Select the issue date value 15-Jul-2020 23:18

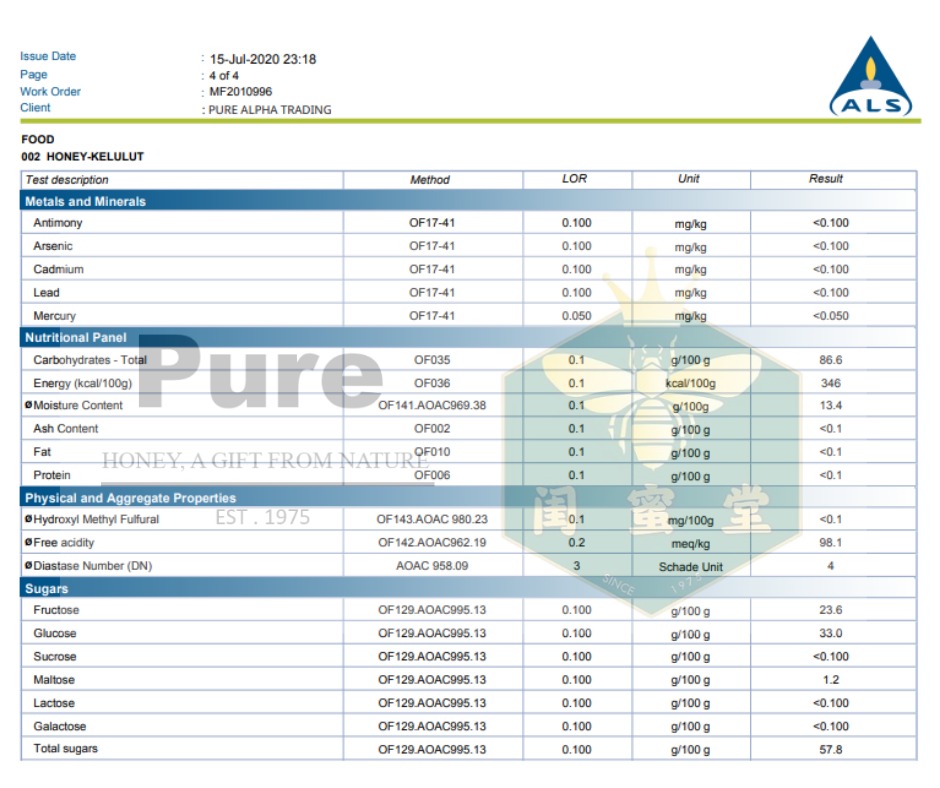click(x=263, y=59)
